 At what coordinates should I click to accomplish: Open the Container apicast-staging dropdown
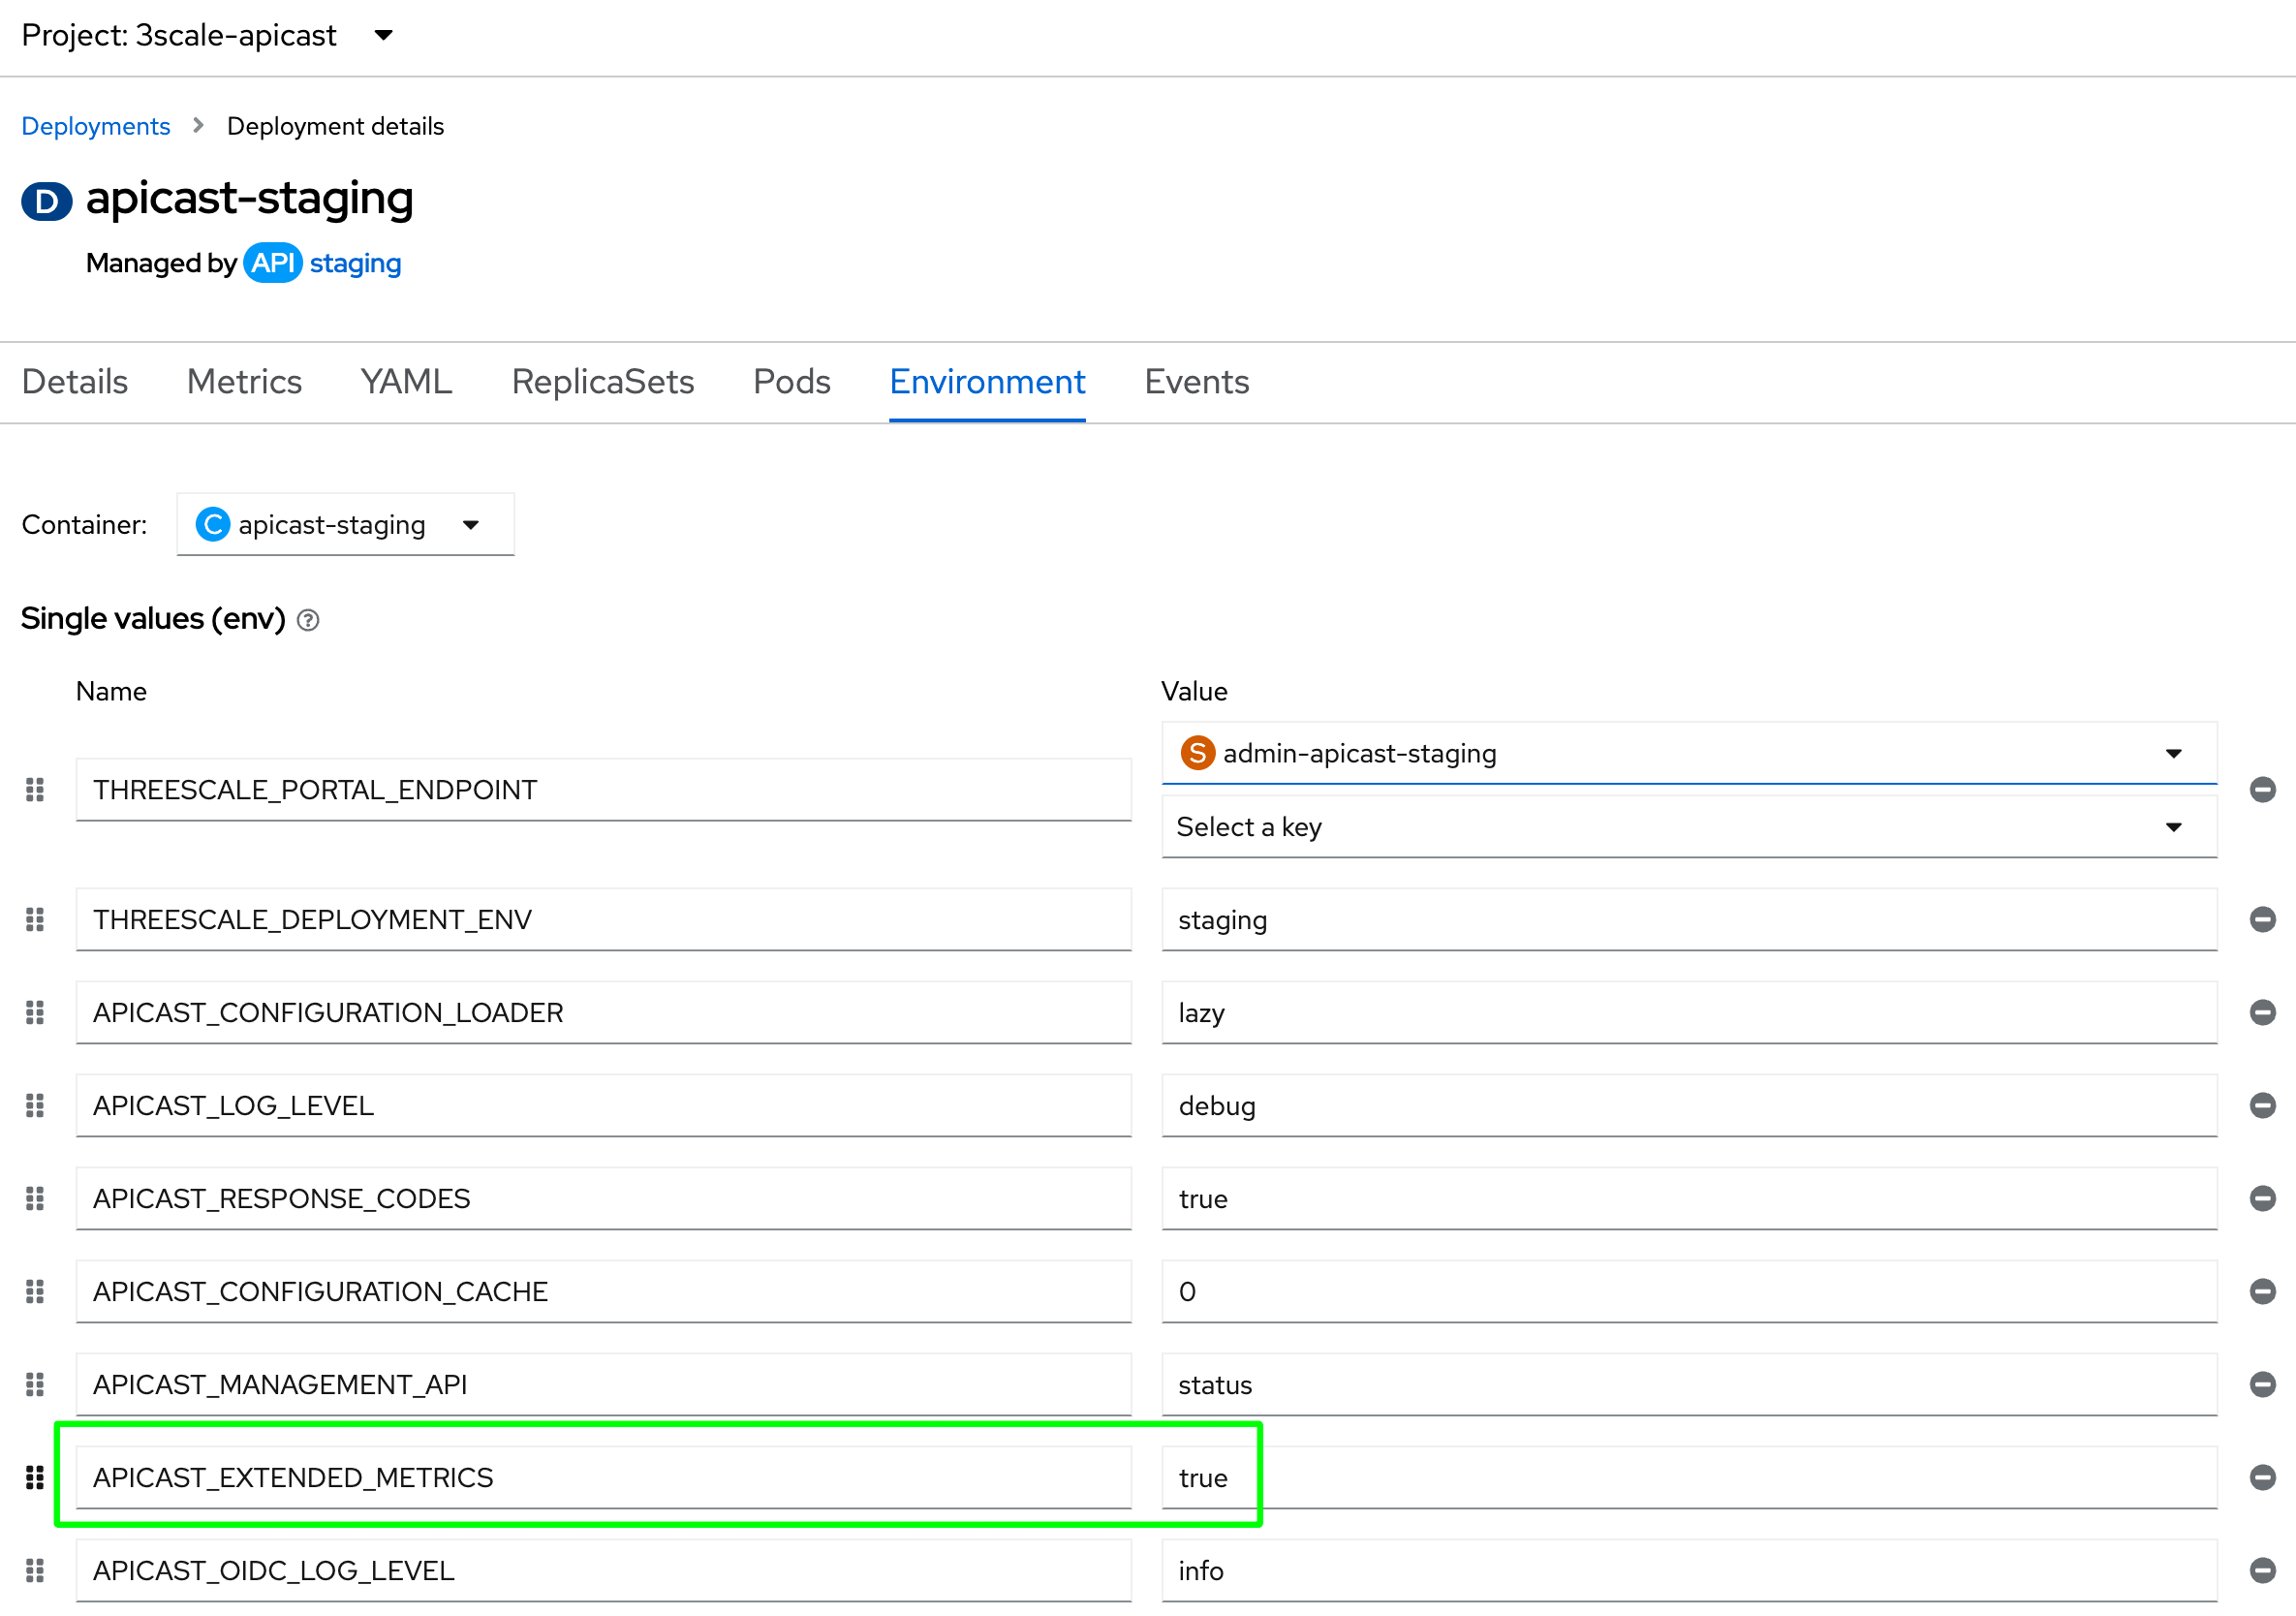click(344, 524)
